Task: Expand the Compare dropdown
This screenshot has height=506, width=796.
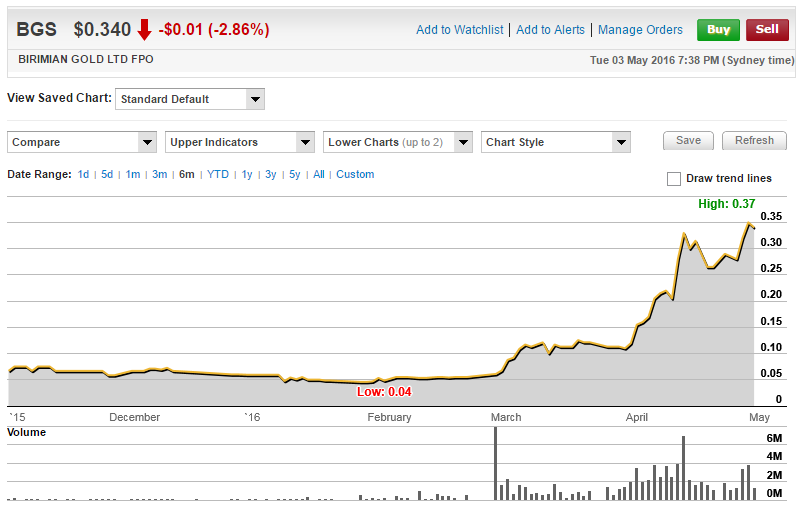Action: 82,142
